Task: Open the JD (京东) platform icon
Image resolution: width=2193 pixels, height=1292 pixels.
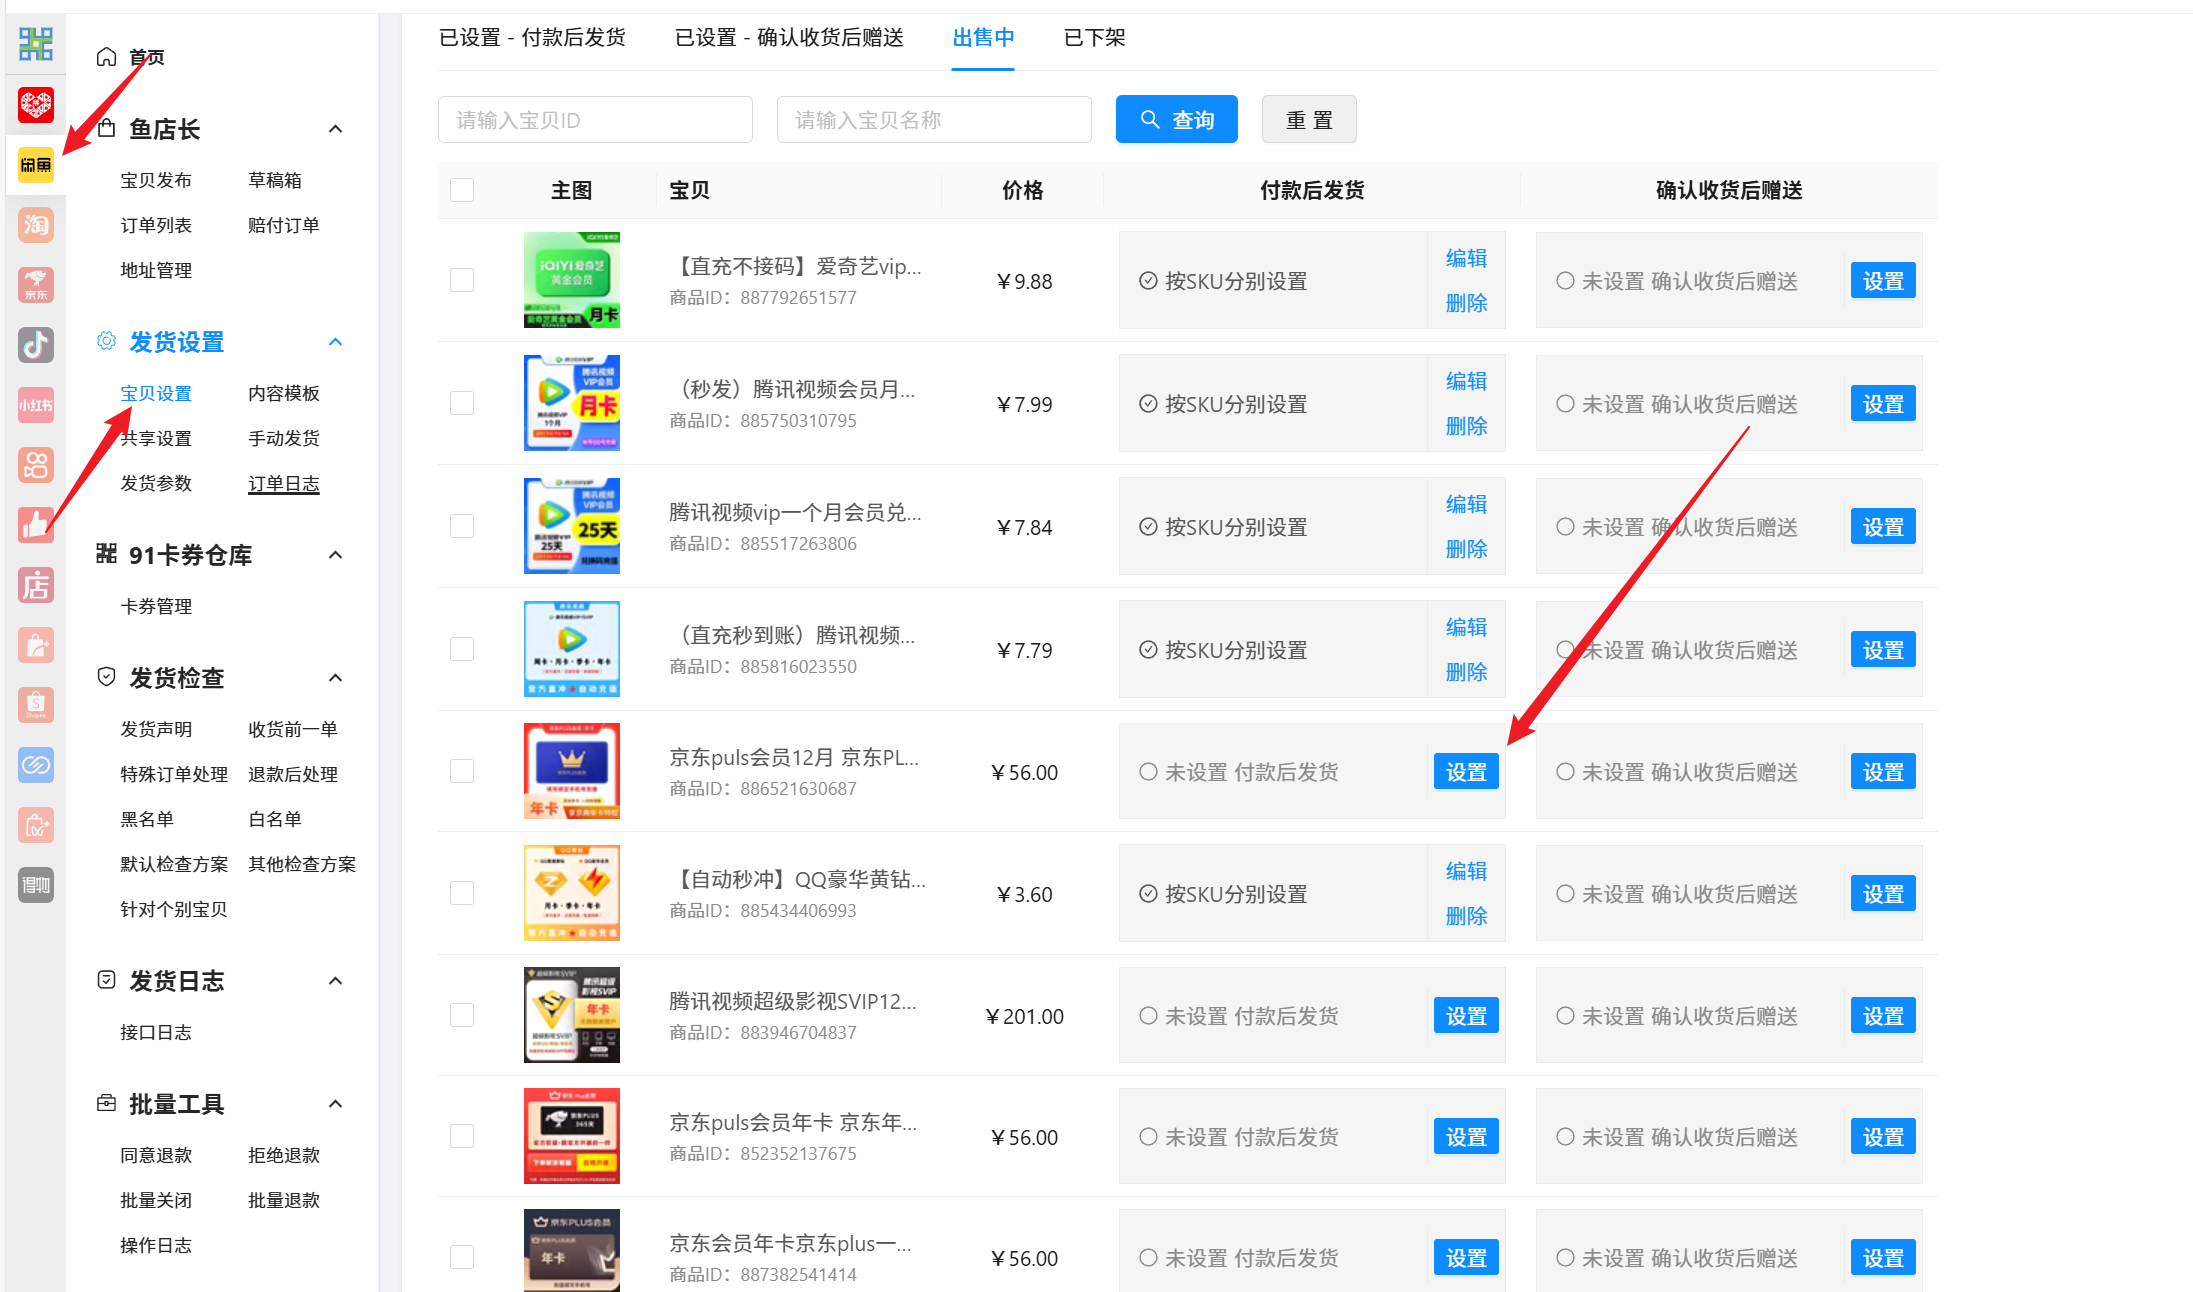Action: [36, 285]
